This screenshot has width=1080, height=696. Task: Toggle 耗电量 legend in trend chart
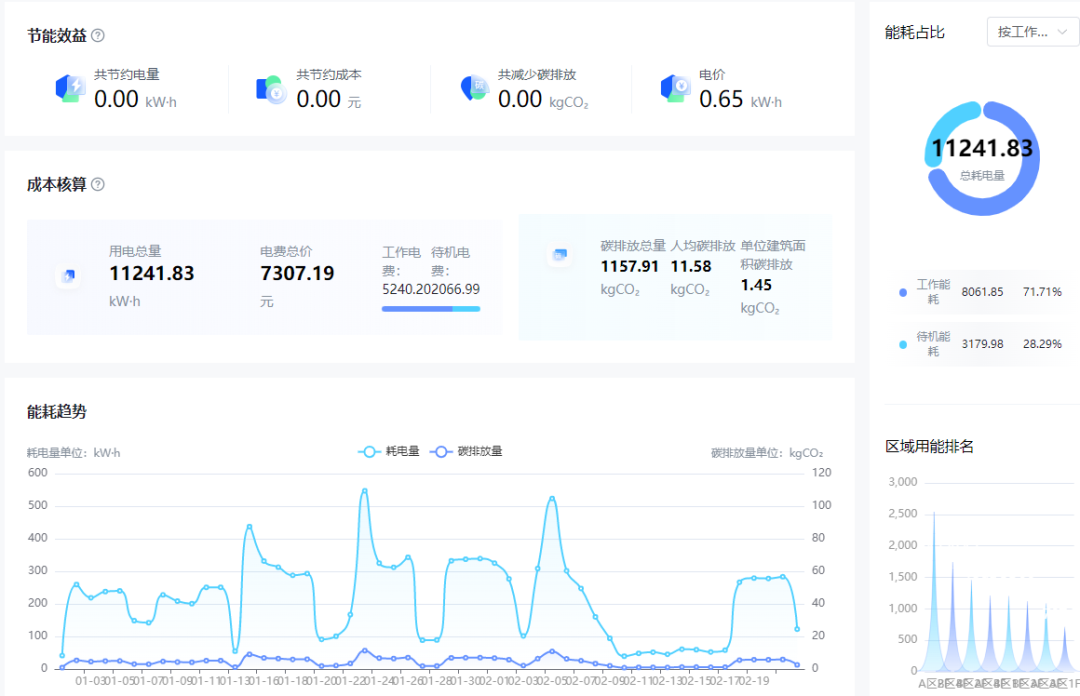389,451
